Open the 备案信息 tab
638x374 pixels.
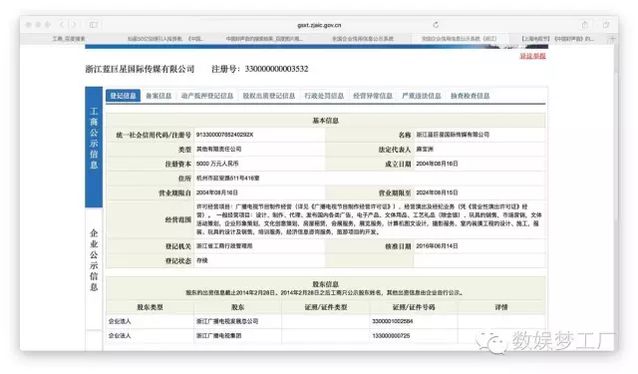coord(158,96)
